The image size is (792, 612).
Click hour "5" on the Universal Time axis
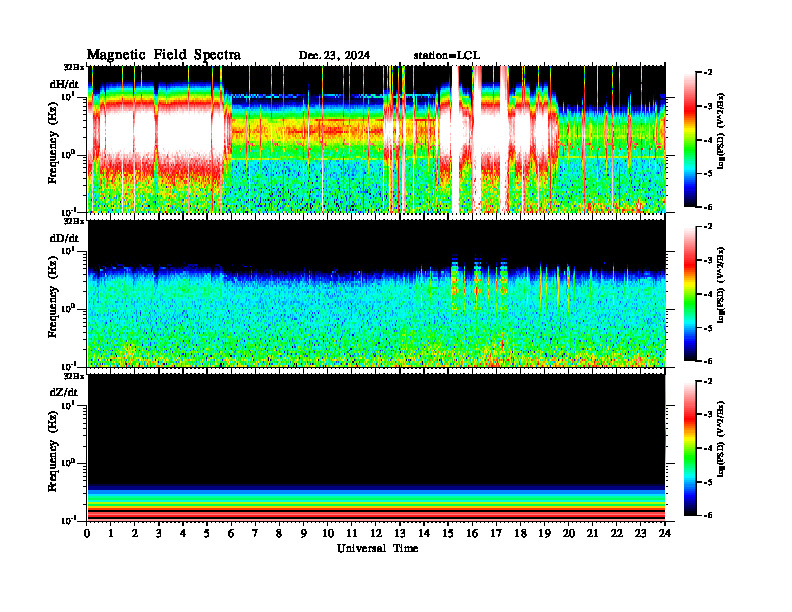[207, 534]
